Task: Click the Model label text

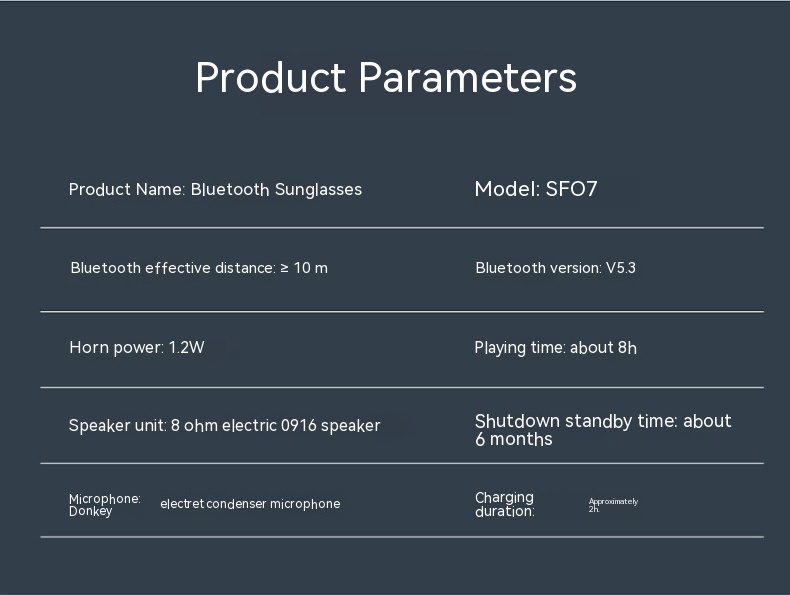Action: [x=507, y=189]
